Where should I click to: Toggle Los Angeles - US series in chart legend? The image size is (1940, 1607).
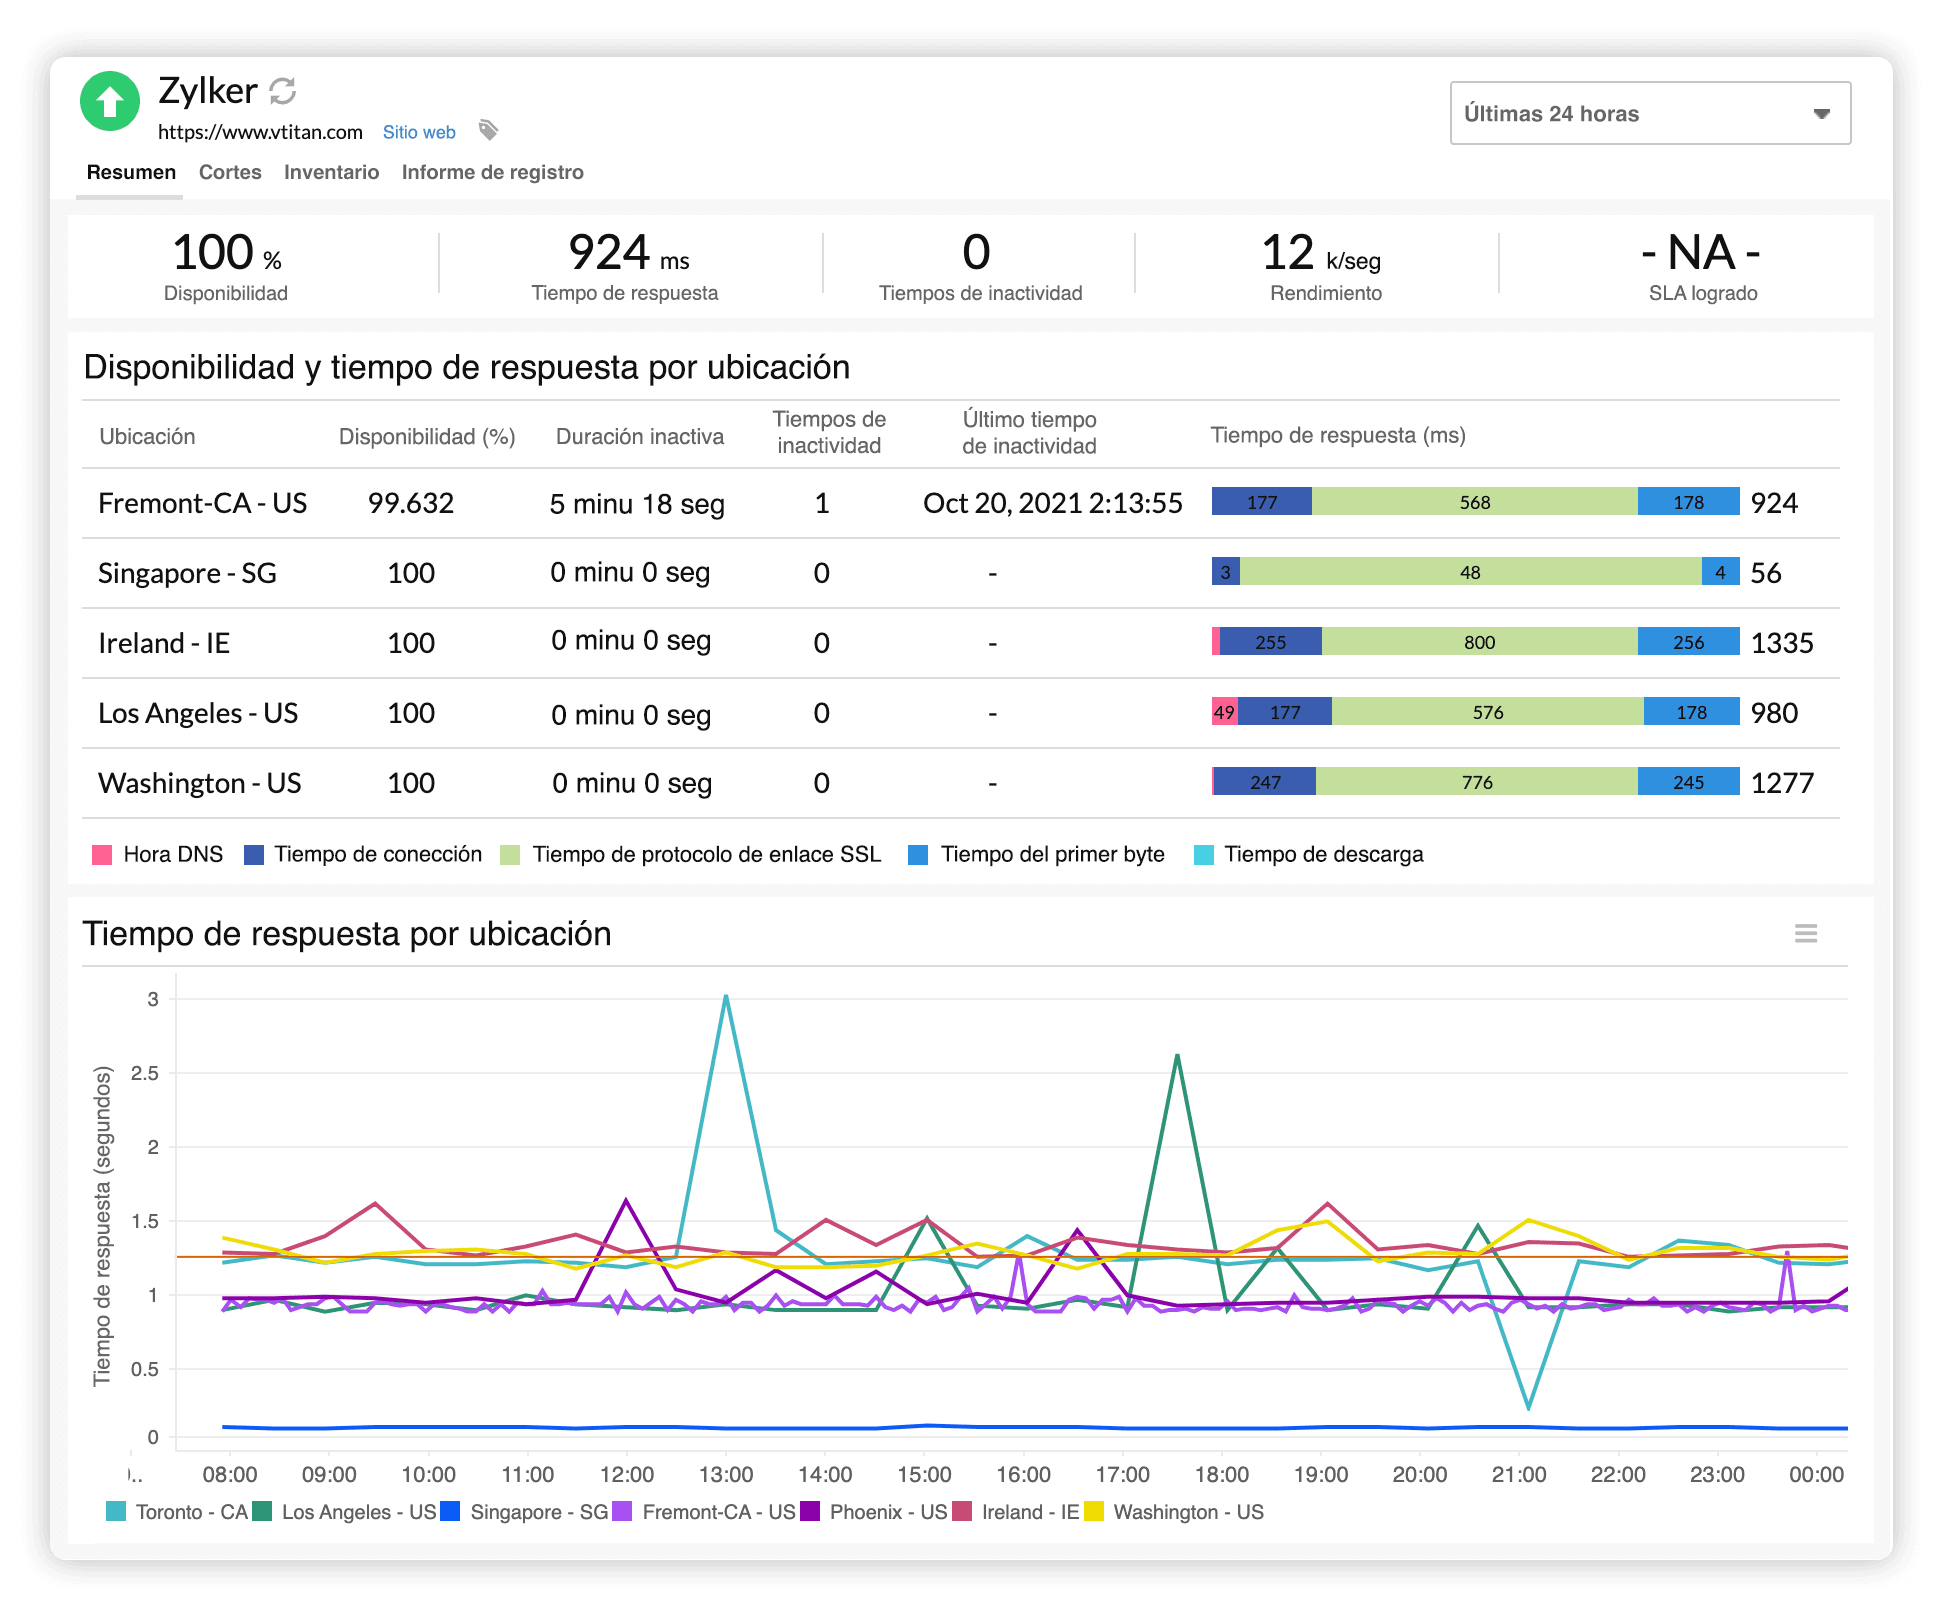point(344,1511)
